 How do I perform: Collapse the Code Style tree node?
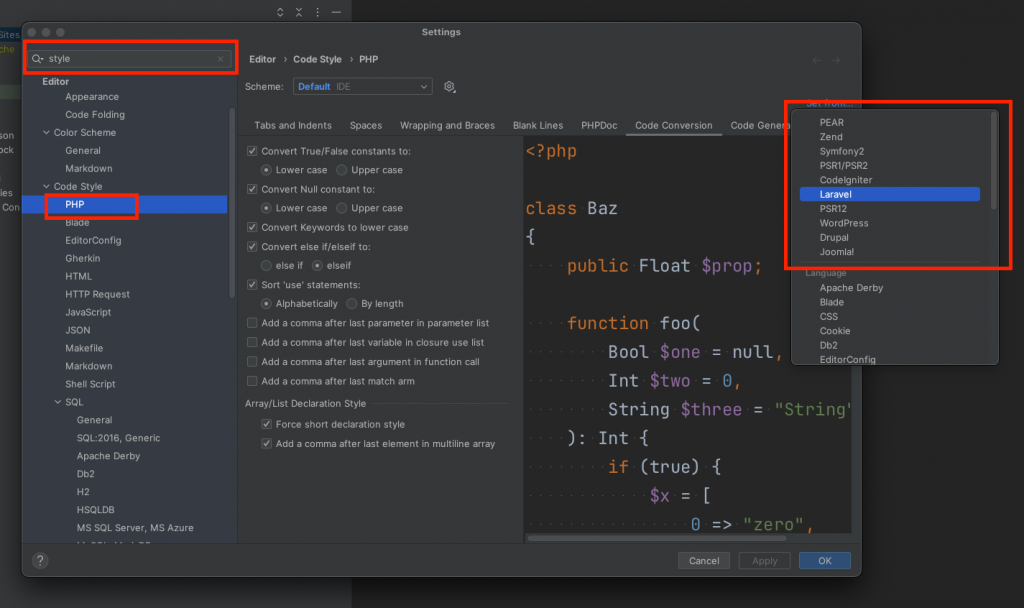46,186
